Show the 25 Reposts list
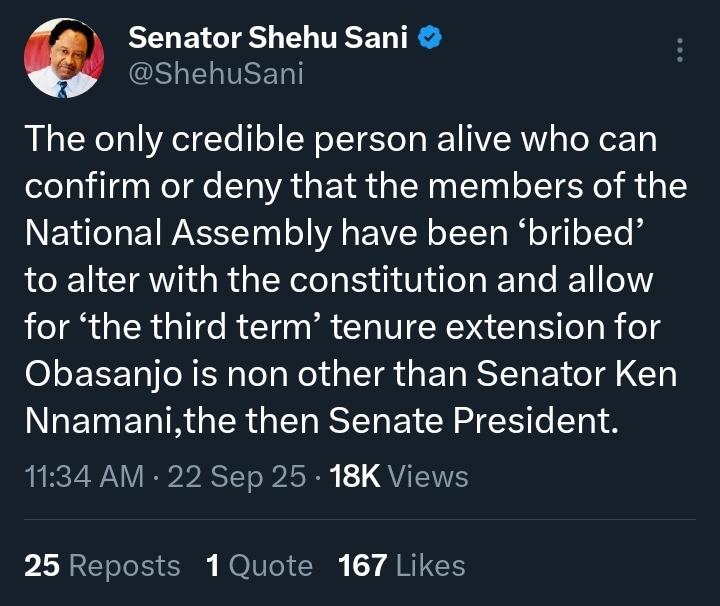The width and height of the screenshot is (720, 606). pos(102,566)
